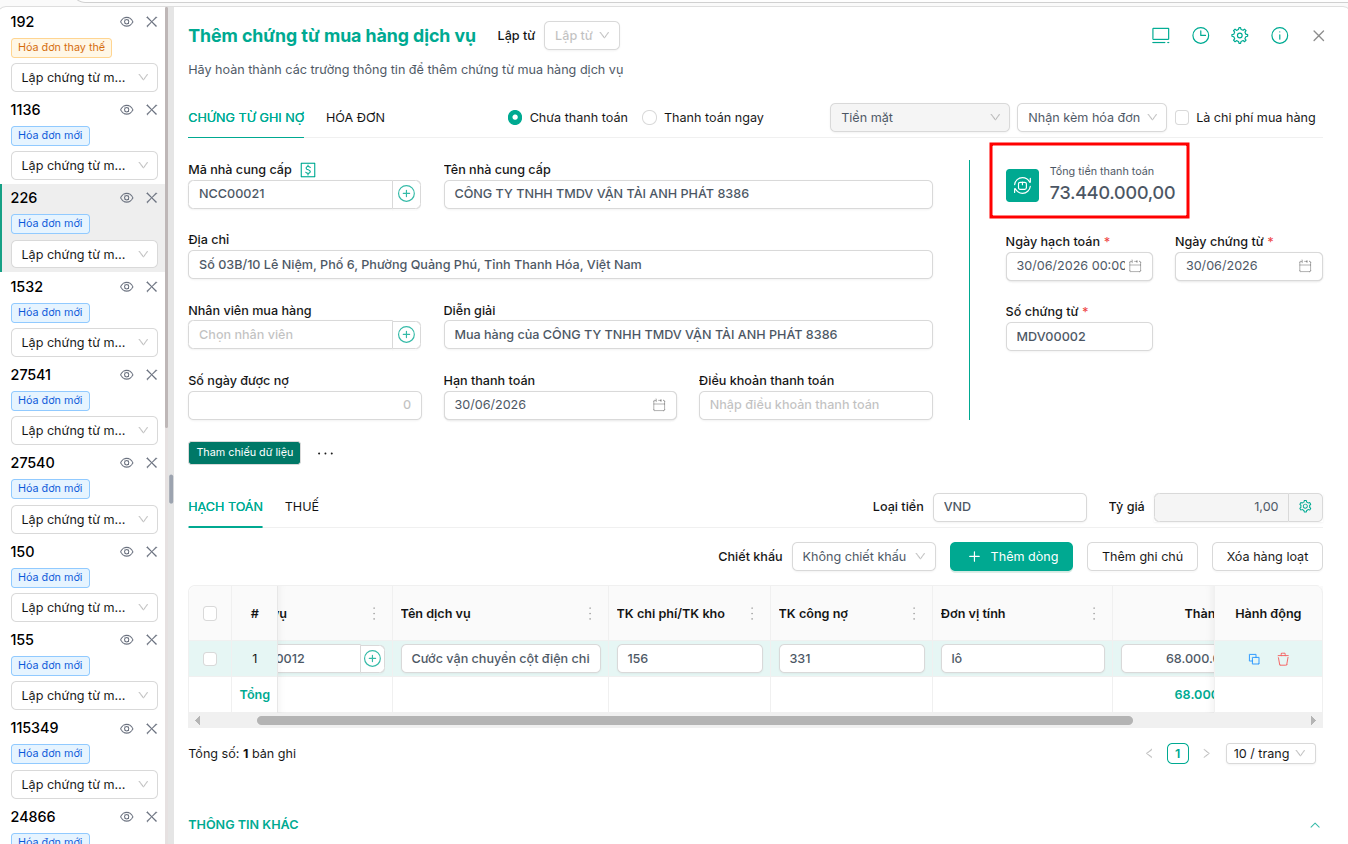This screenshot has height=844, width=1348.
Task: Toggle eye icon for invoice 1136
Action: click(127, 110)
